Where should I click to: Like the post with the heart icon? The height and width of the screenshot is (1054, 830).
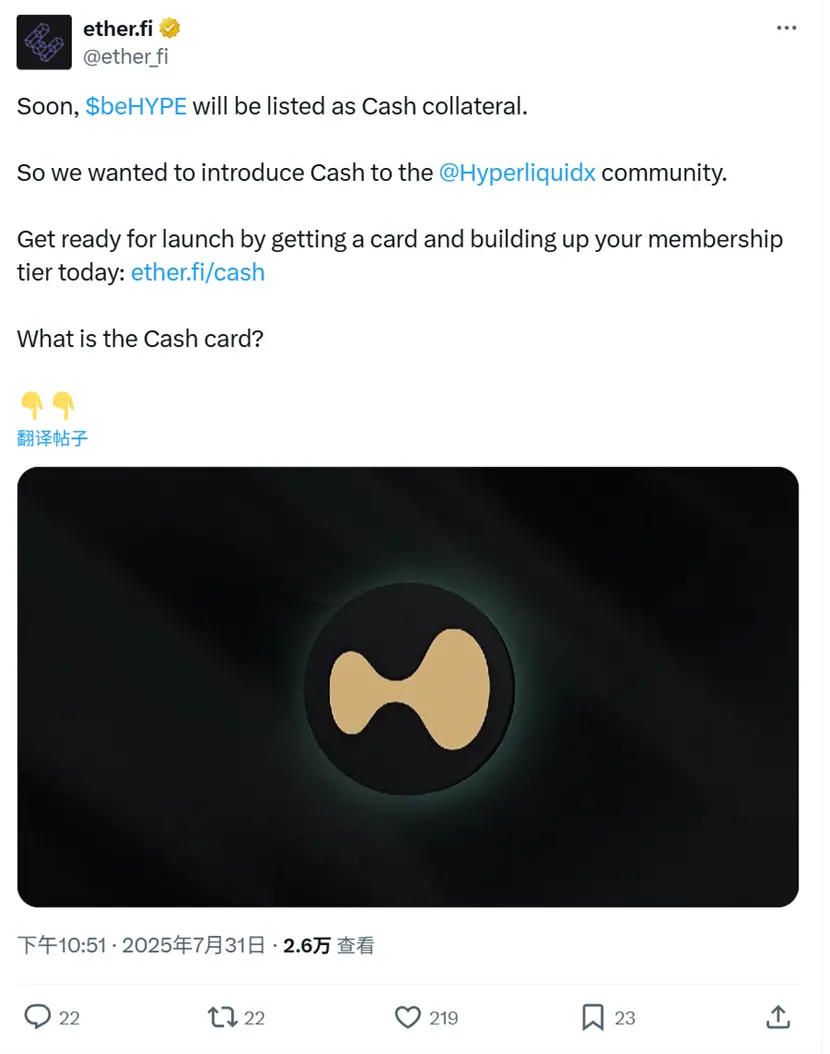coord(407,1017)
